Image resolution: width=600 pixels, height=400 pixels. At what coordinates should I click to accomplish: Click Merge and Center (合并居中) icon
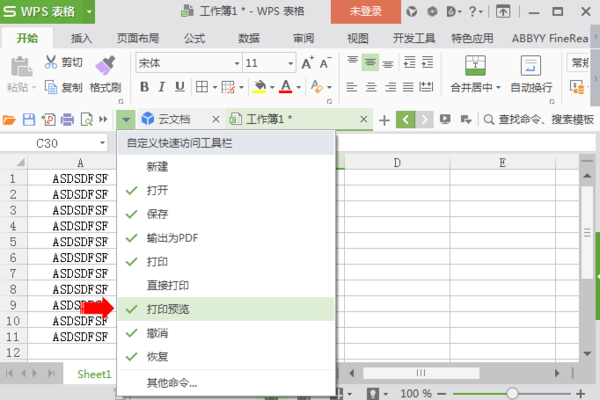click(x=475, y=65)
